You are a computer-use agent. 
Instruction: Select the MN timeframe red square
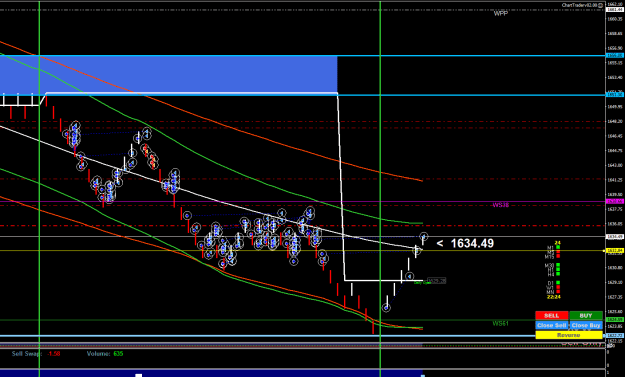558,292
